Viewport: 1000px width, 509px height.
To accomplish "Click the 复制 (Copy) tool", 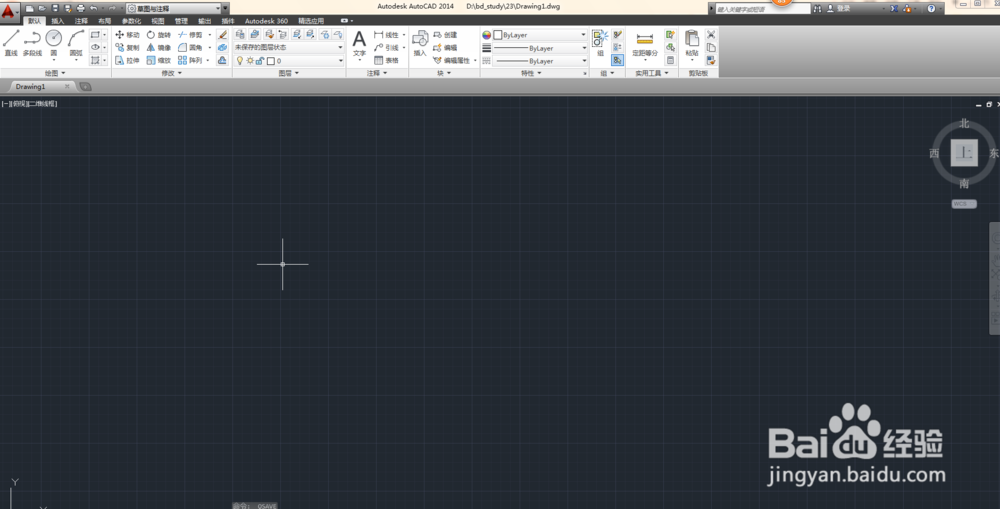I will [127, 47].
